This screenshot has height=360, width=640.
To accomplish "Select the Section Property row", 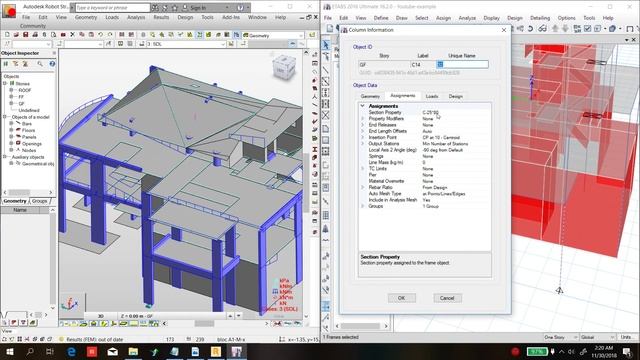I will 424,112.
